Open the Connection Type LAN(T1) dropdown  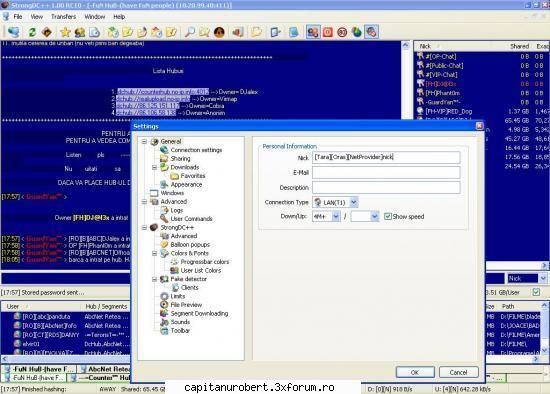click(354, 202)
